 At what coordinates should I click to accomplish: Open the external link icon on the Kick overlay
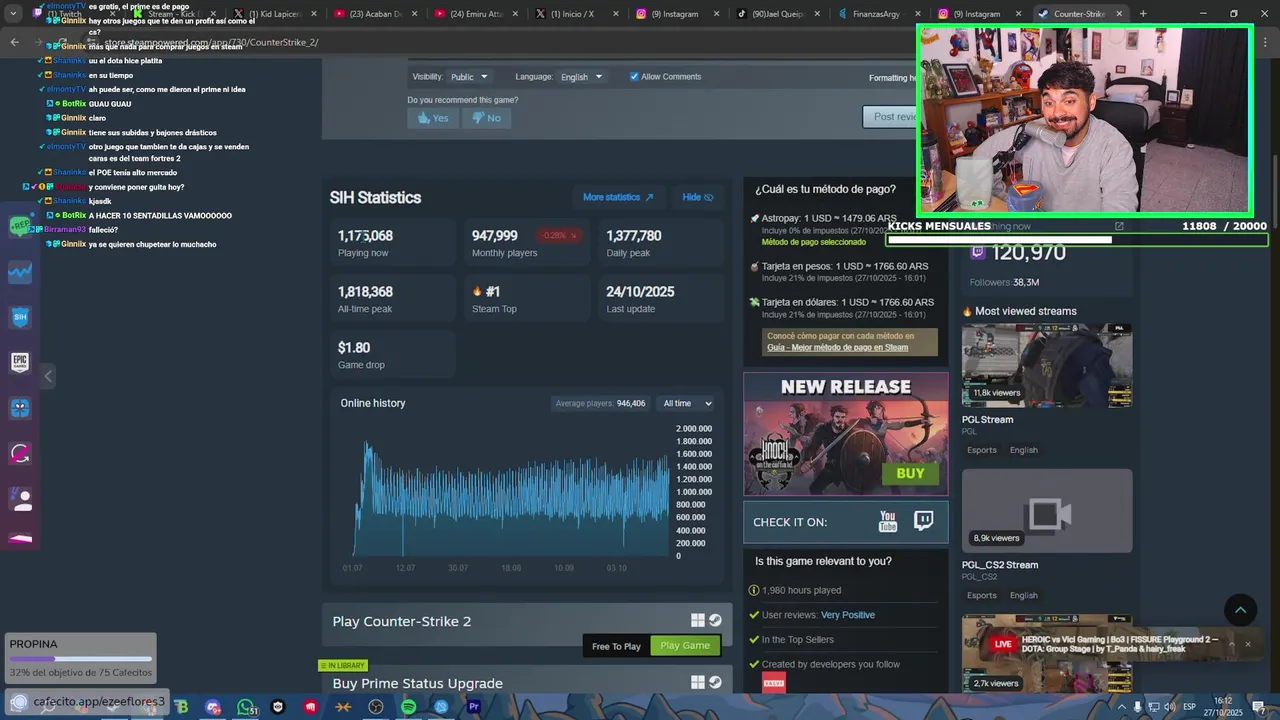click(1119, 226)
